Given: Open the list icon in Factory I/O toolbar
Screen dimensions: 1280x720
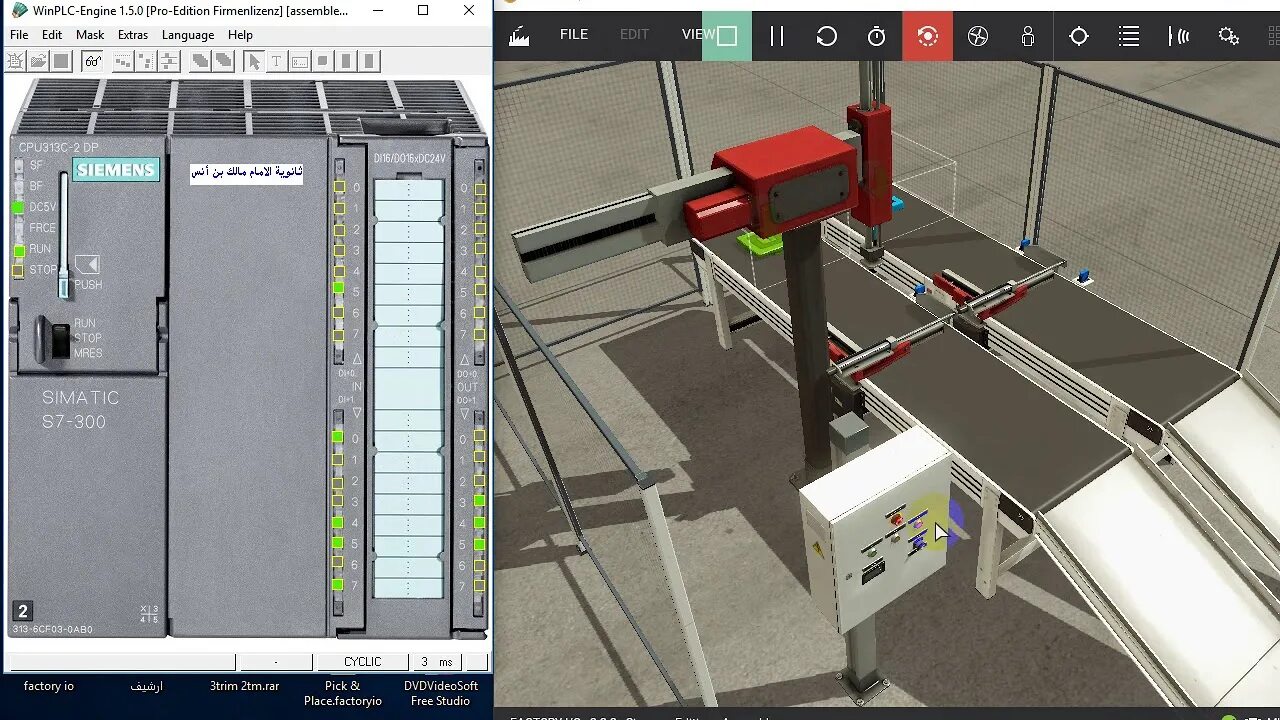Looking at the screenshot, I should pyautogui.click(x=1129, y=36).
